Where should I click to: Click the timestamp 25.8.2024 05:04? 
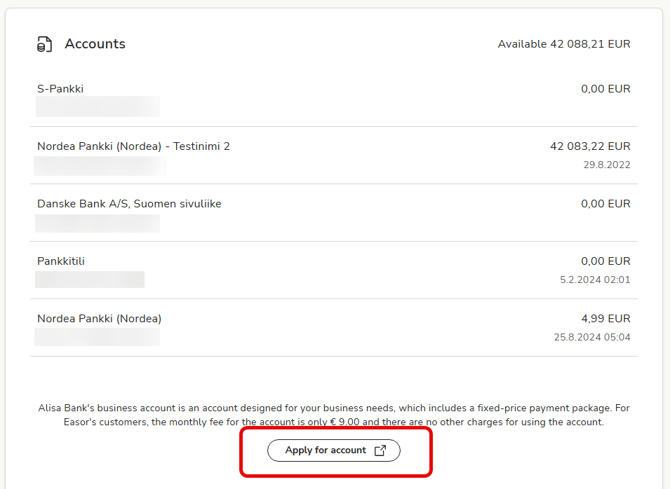coord(592,337)
